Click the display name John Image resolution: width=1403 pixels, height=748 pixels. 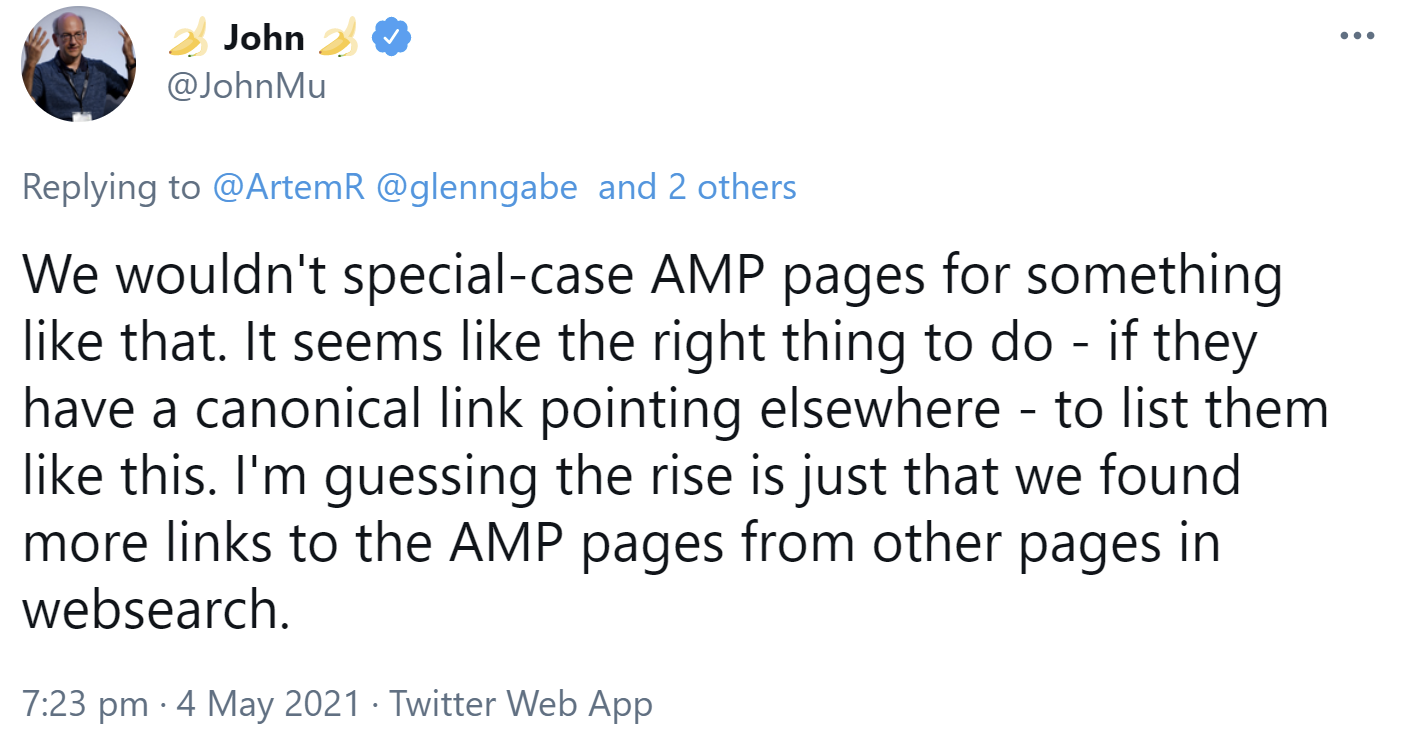coord(262,37)
